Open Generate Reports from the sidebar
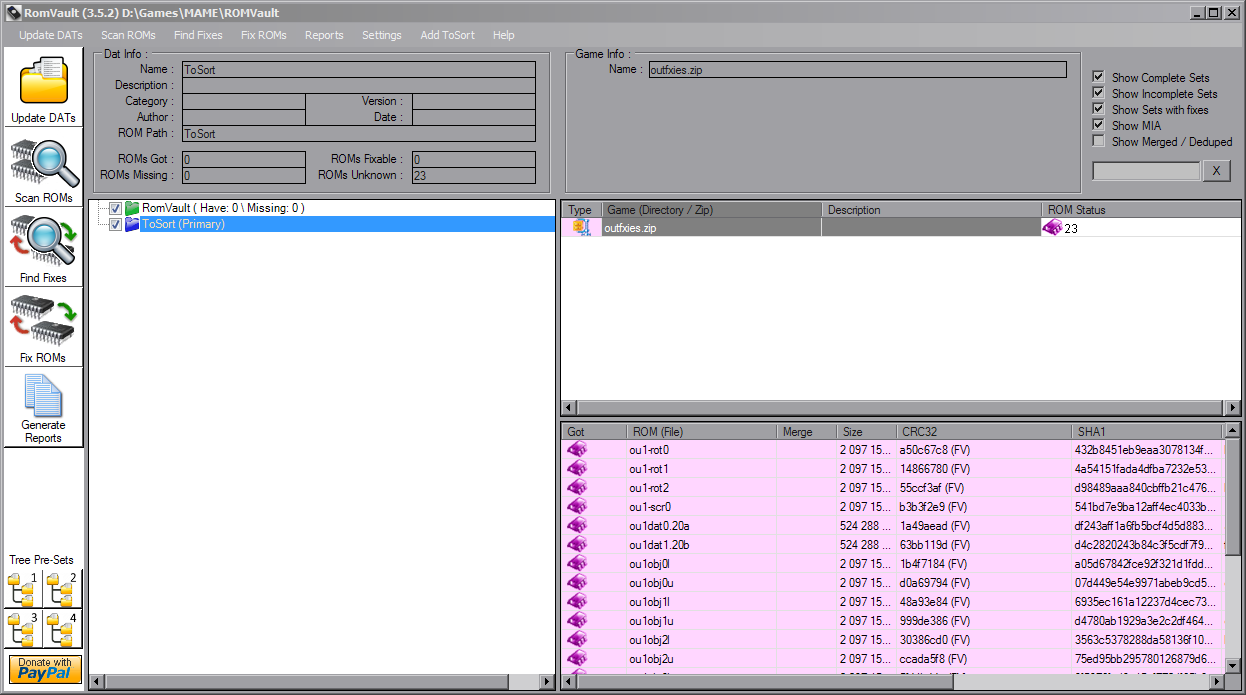 43,400
